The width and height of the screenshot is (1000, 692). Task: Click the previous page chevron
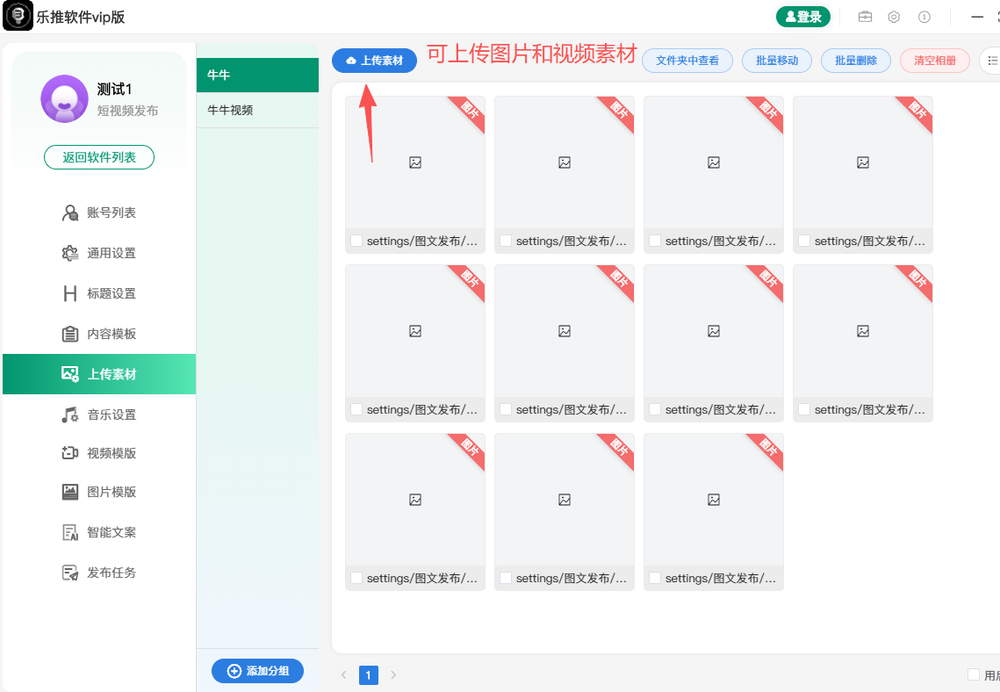(x=345, y=675)
